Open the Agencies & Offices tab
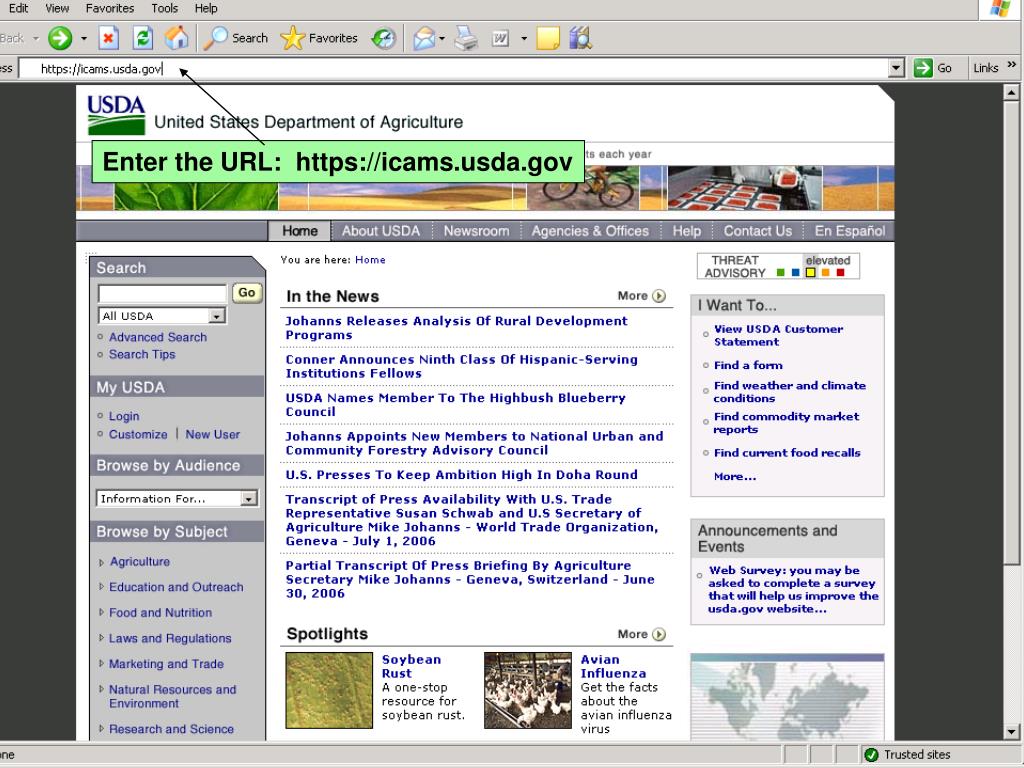1024x768 pixels. [x=590, y=231]
